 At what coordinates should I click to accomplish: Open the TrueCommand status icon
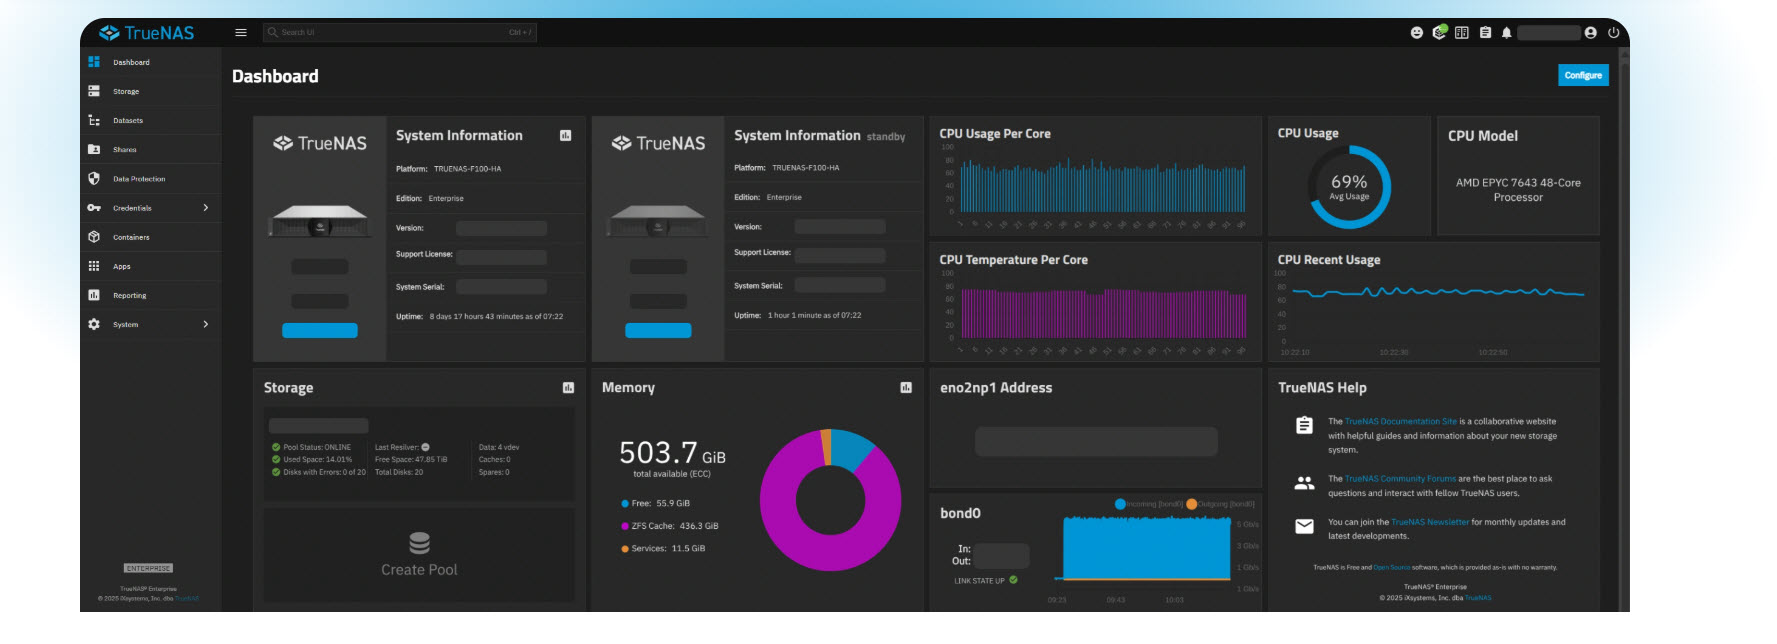point(1439,33)
